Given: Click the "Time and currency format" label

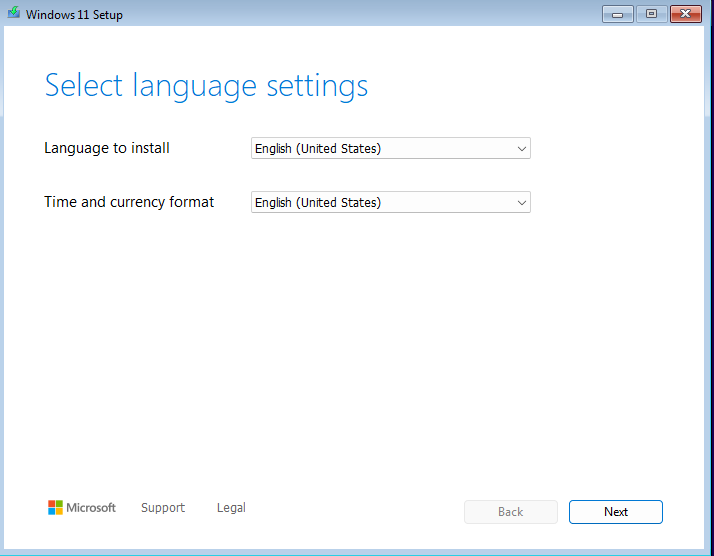Looking at the screenshot, I should (x=129, y=202).
